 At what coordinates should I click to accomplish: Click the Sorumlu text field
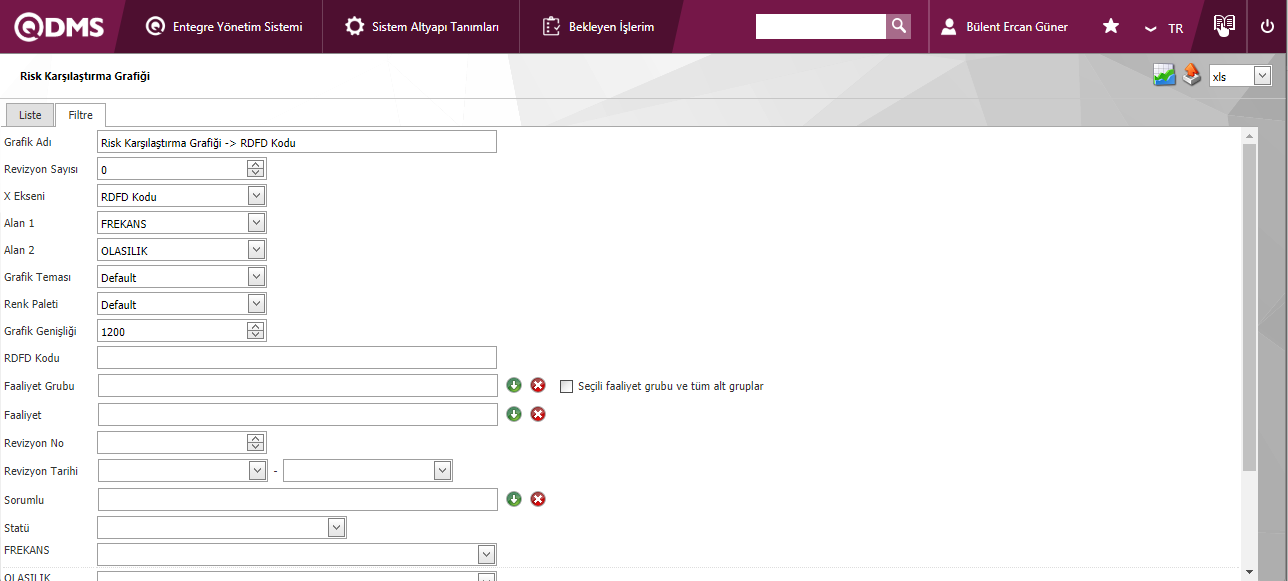(297, 499)
